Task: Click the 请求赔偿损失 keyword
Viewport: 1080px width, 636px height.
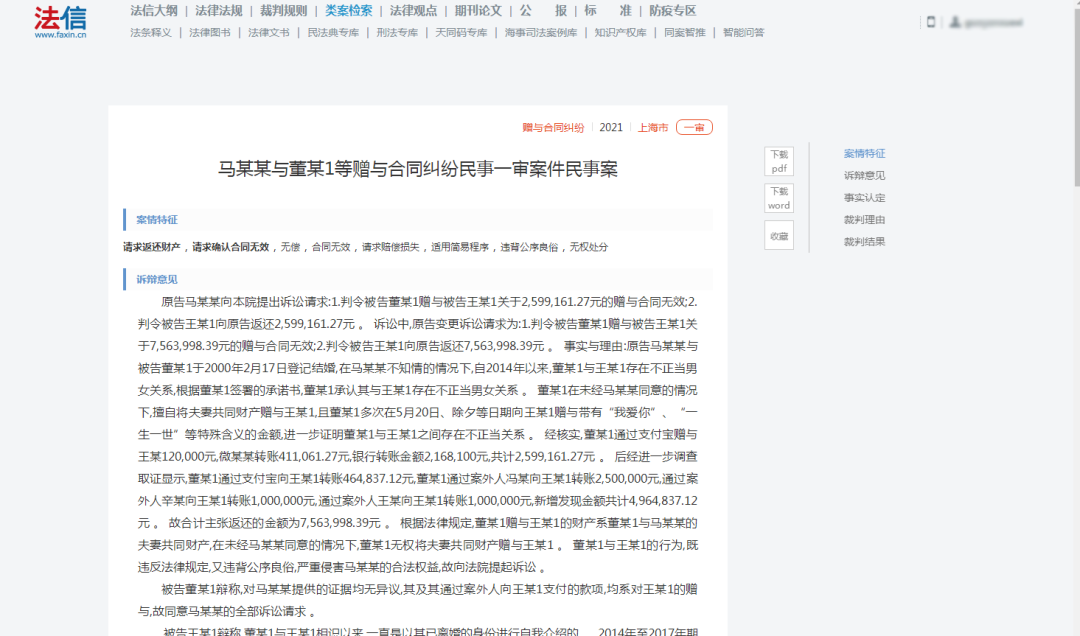Action: point(391,247)
